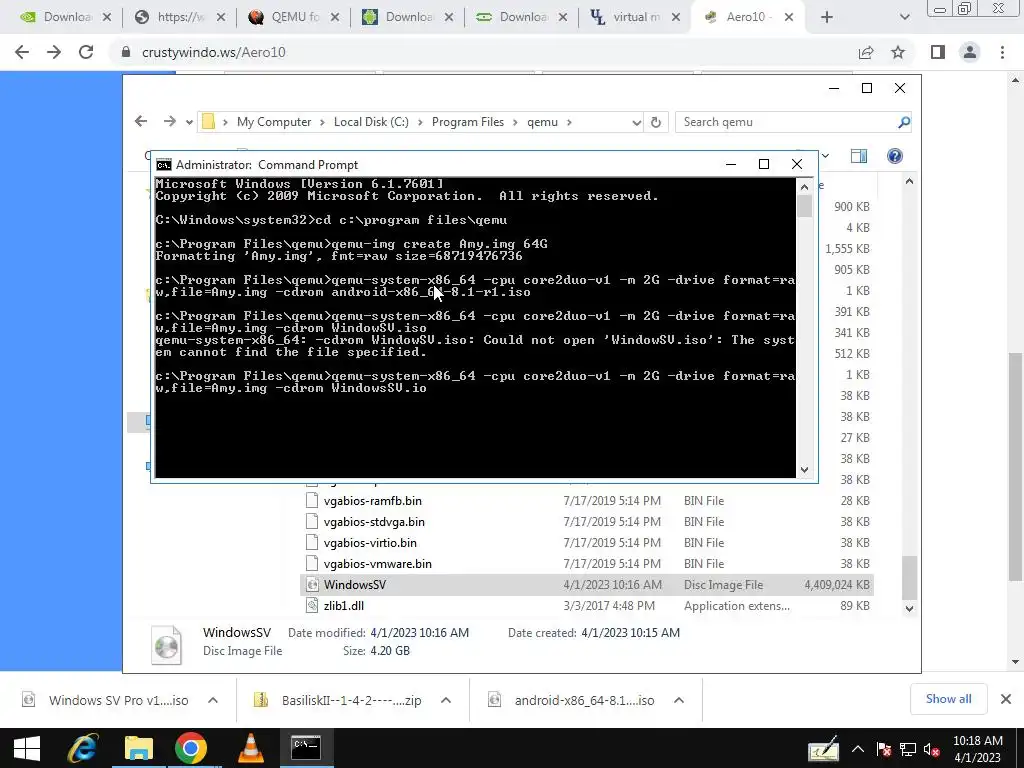Expand arrow after qemu in breadcrumb
Screen dimensions: 1024x768
(569, 122)
